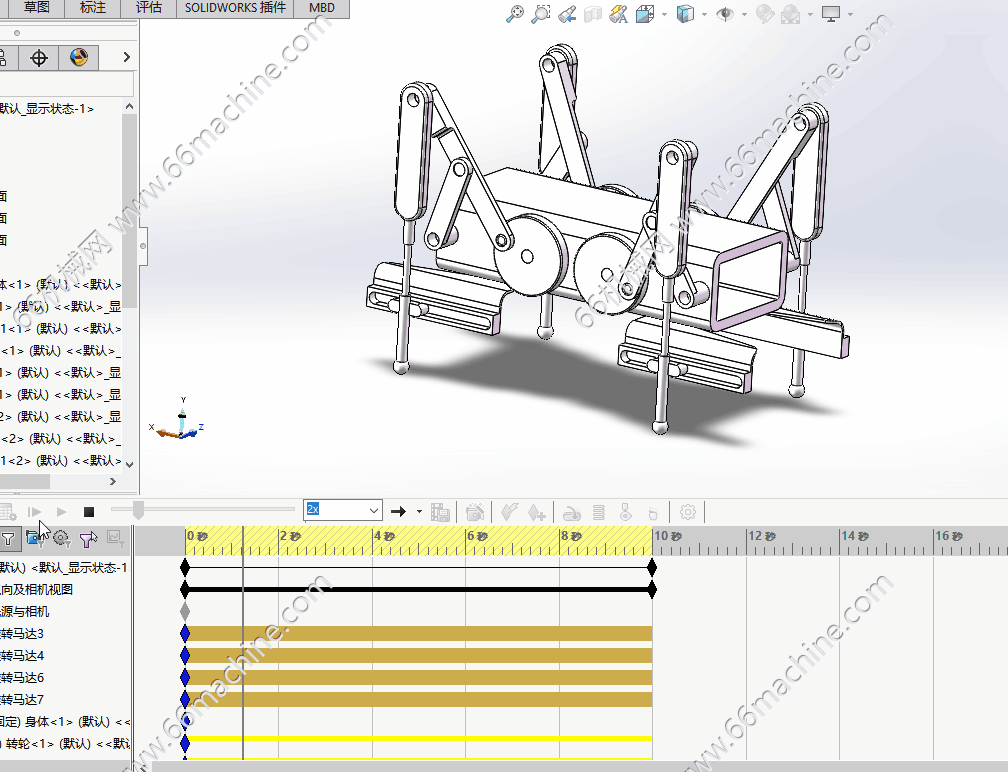Screen dimensions: 1008x772
Task: Stop the animation playback
Action: (x=89, y=512)
